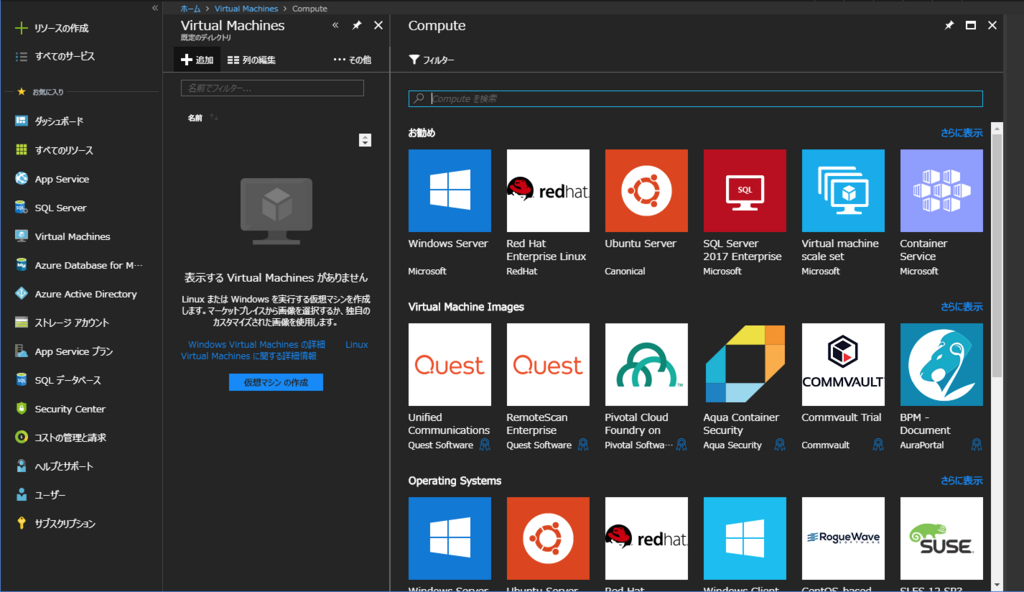Collapse the Virtual Machines blade chevron

[x=335, y=25]
